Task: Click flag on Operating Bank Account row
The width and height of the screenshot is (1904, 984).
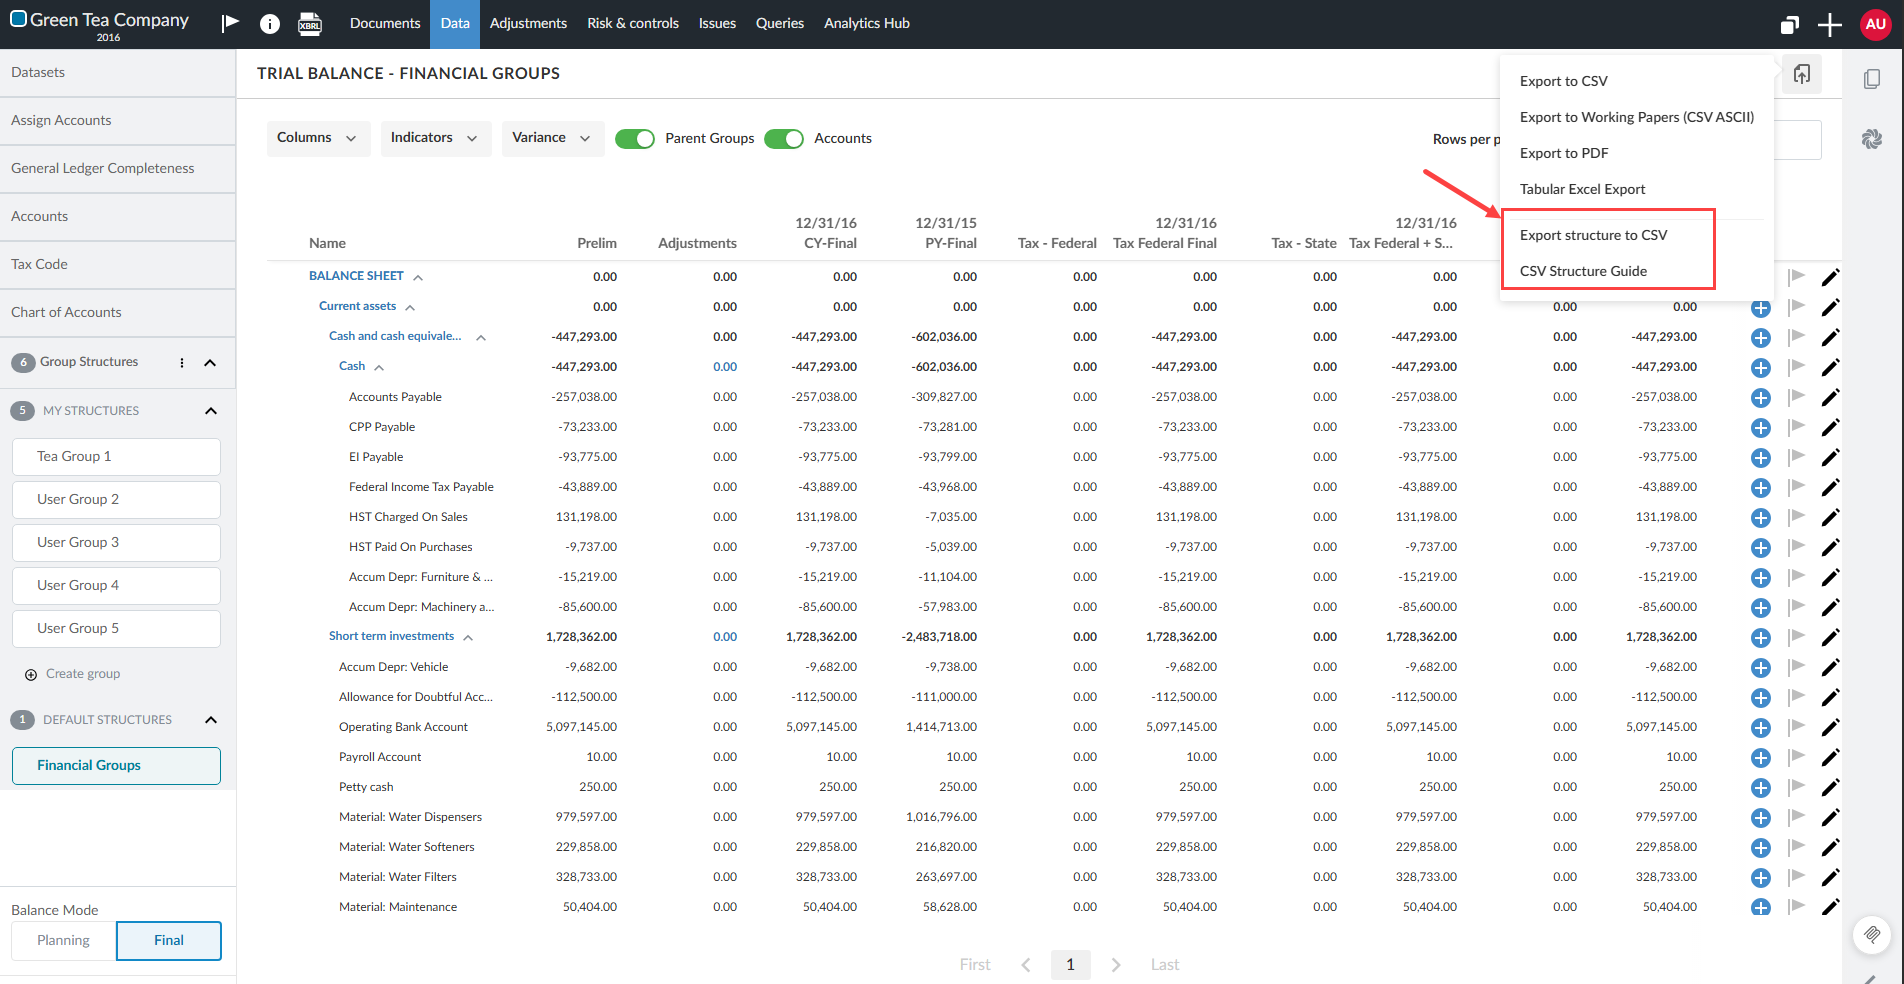Action: (1797, 726)
